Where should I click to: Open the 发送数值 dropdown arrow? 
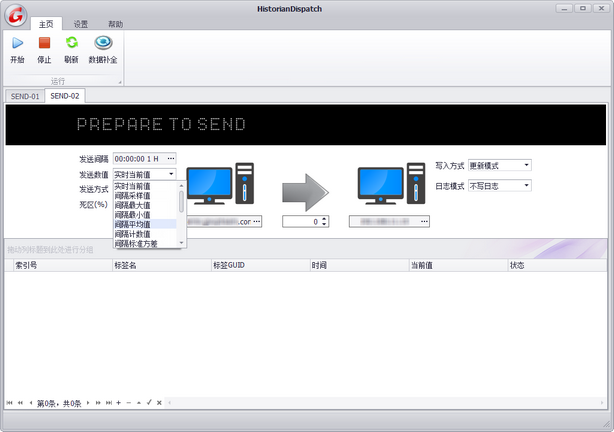click(171, 174)
